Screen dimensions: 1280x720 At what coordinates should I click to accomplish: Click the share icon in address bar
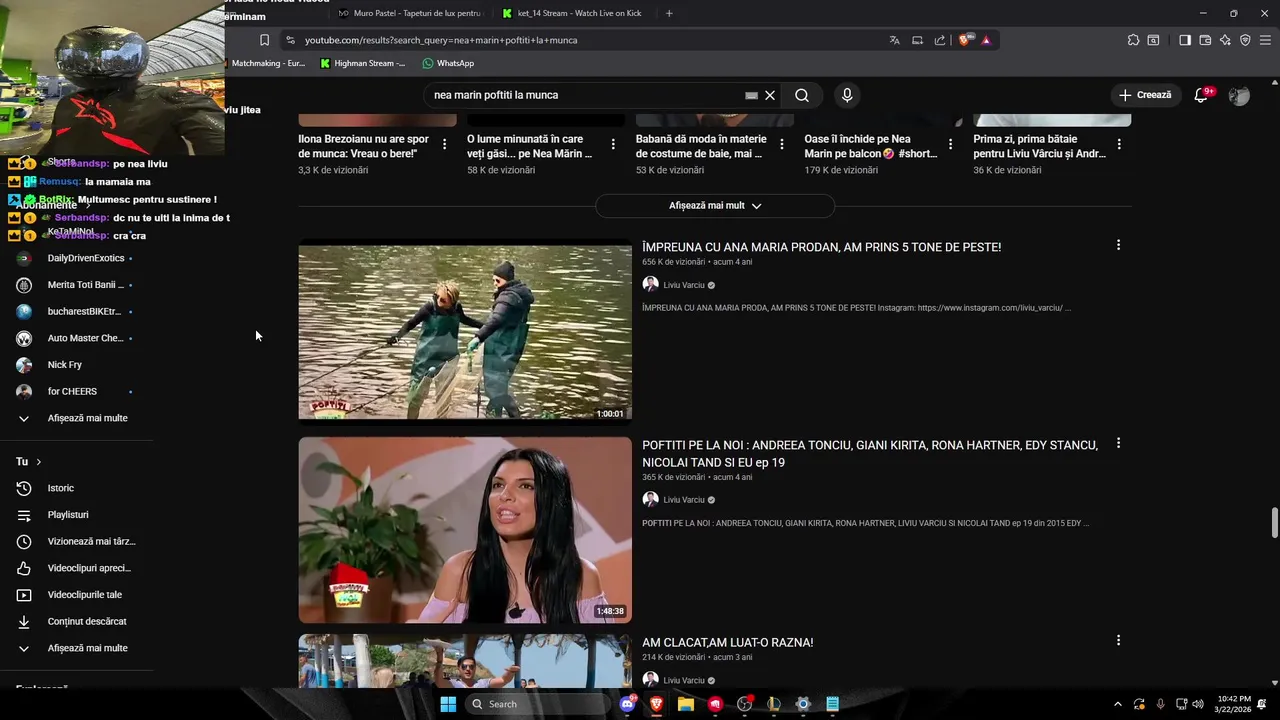tap(940, 40)
